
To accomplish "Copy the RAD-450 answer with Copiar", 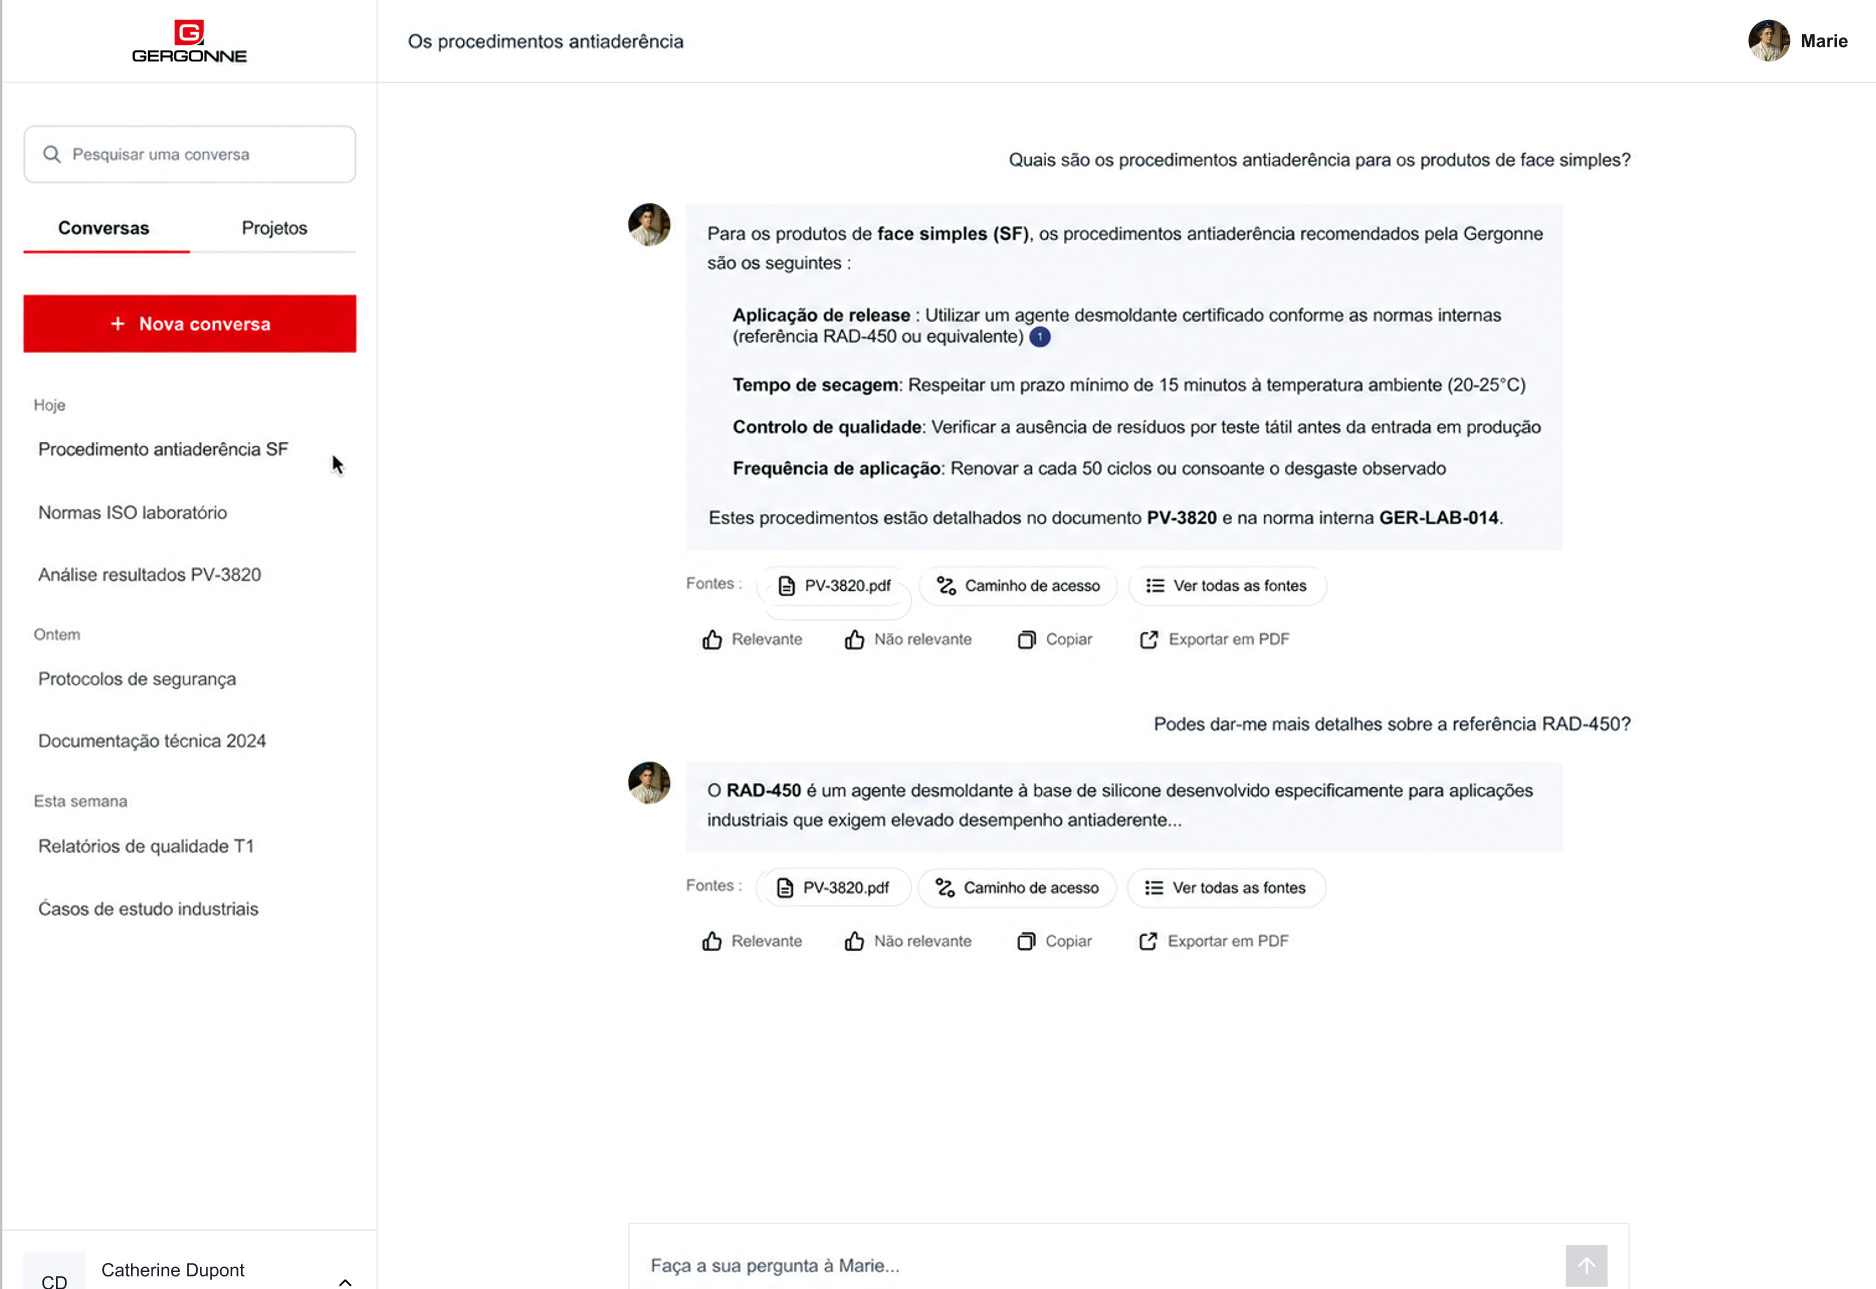I will pyautogui.click(x=1055, y=941).
